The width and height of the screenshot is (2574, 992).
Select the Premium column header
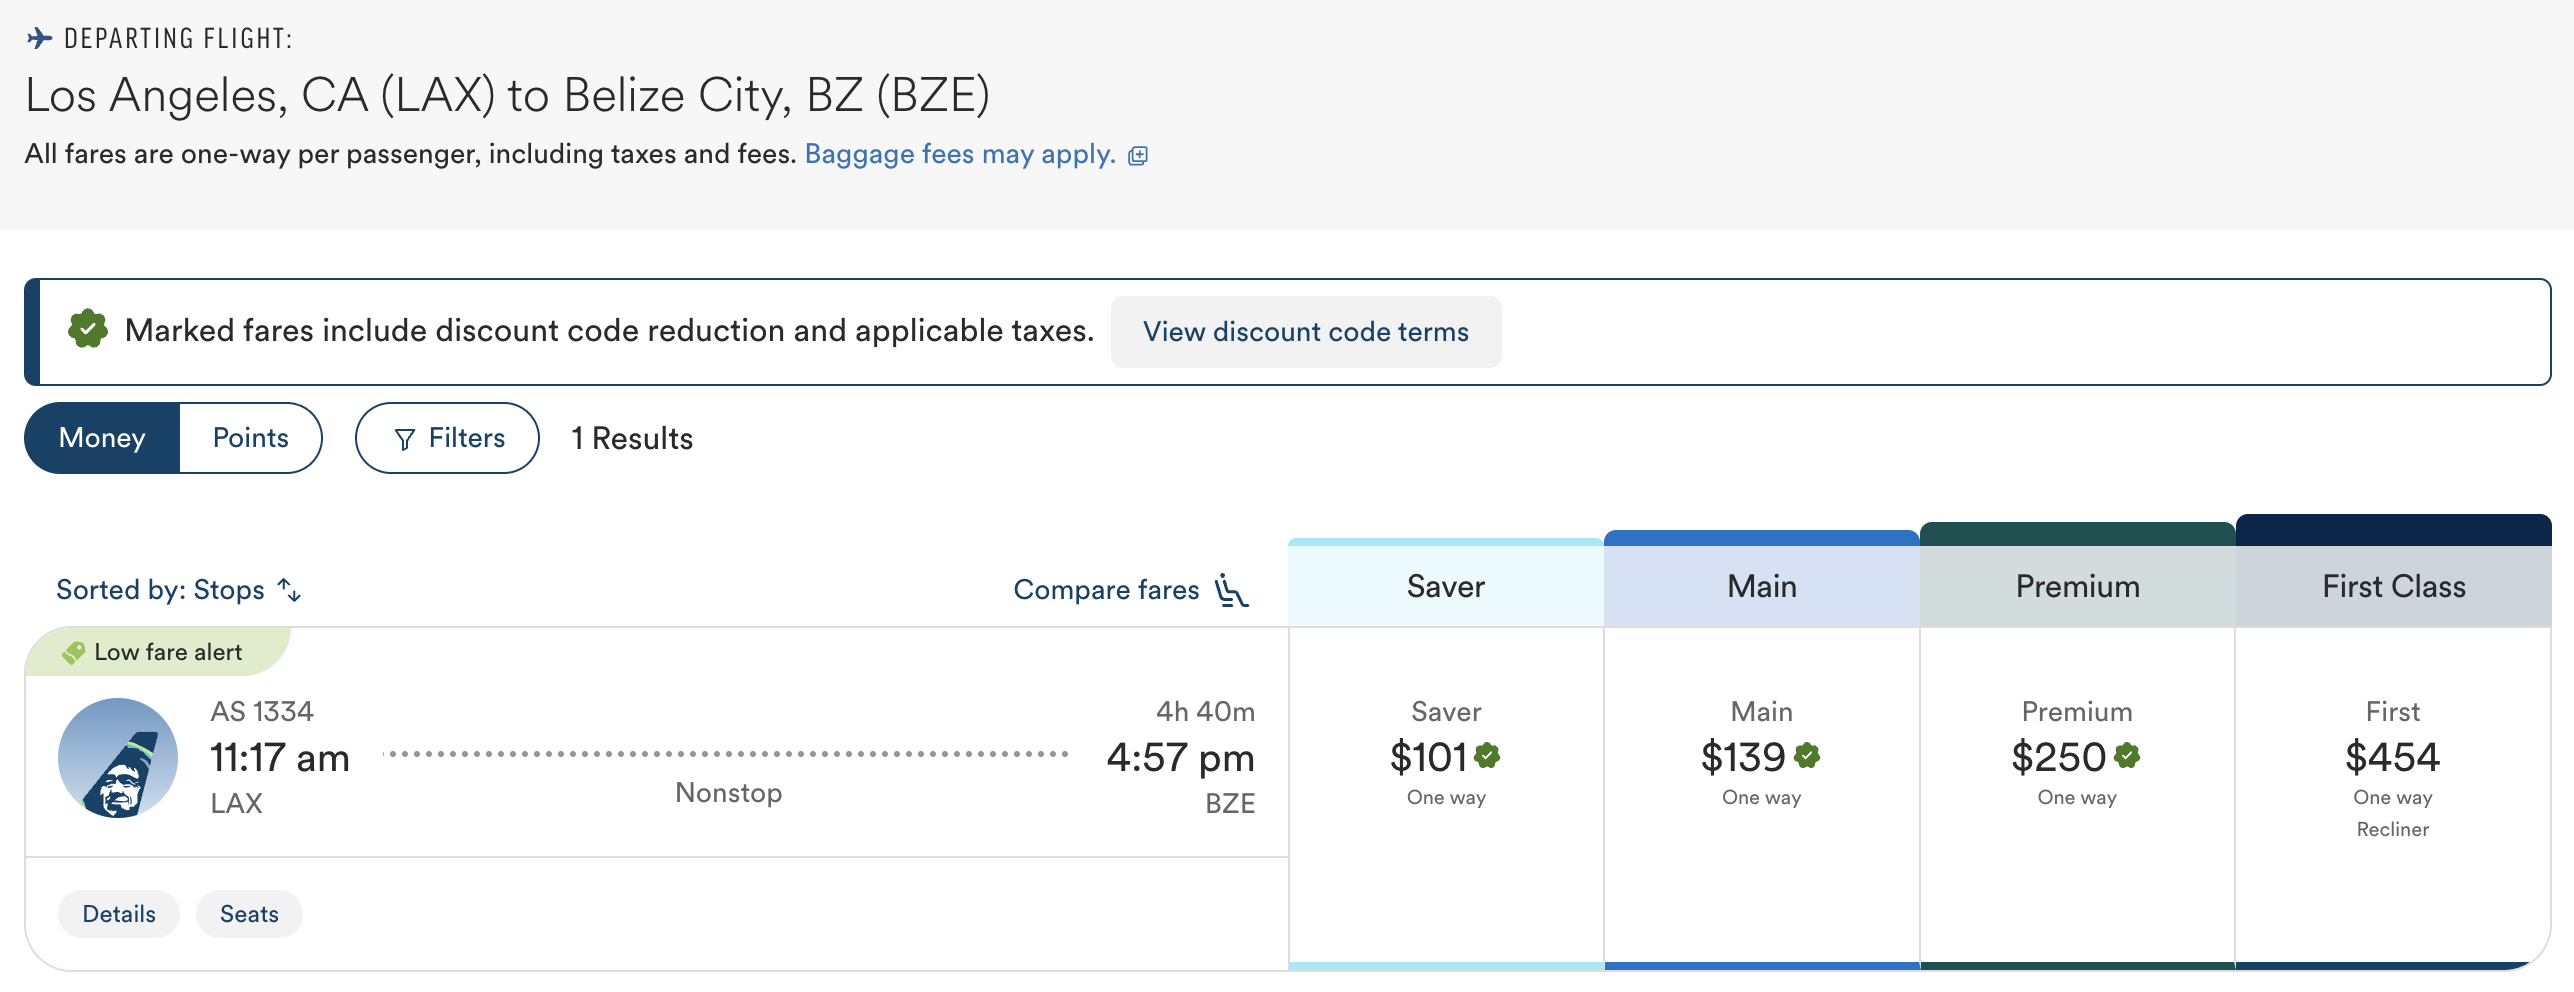(x=2078, y=586)
